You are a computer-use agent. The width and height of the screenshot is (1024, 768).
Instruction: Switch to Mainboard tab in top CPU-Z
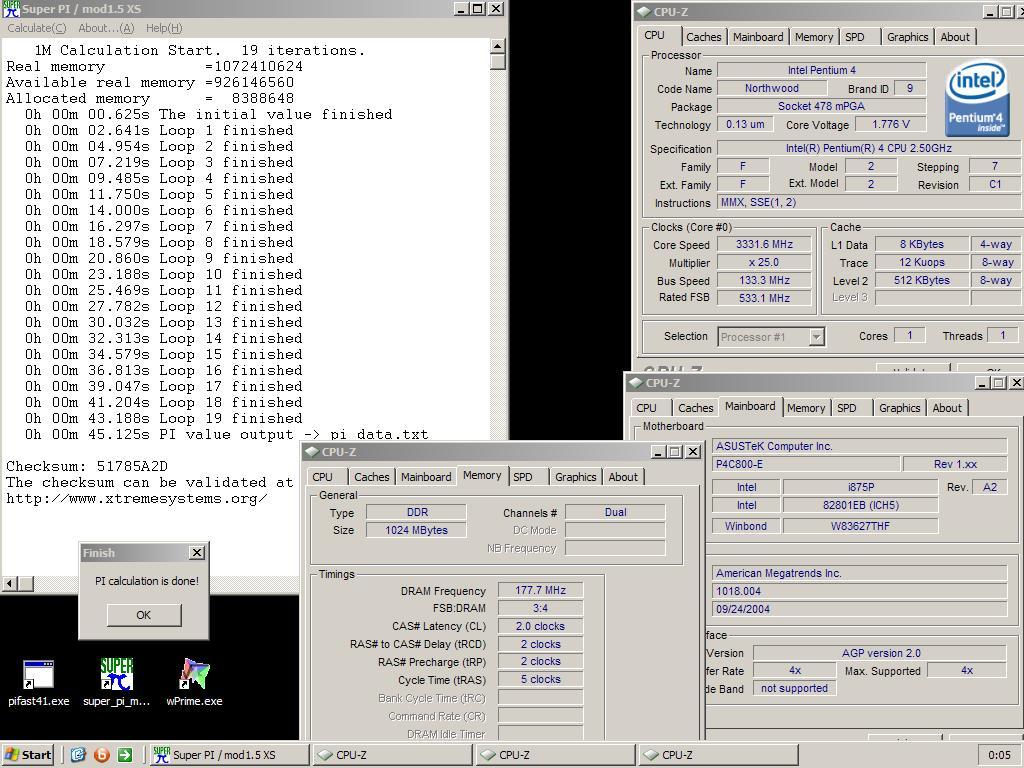click(x=758, y=37)
